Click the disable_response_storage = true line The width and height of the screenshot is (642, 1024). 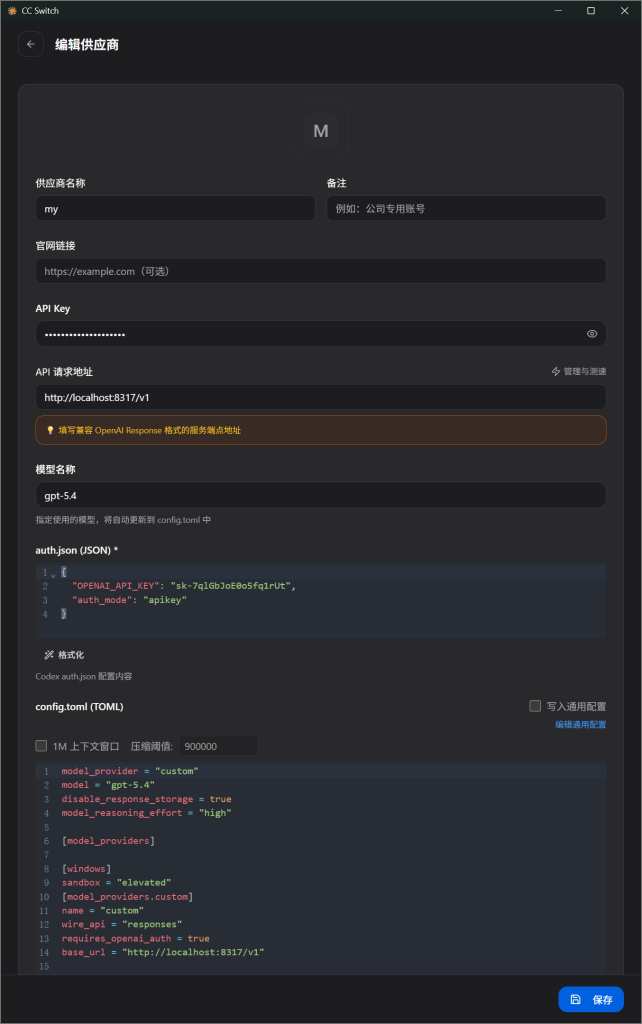pos(146,799)
